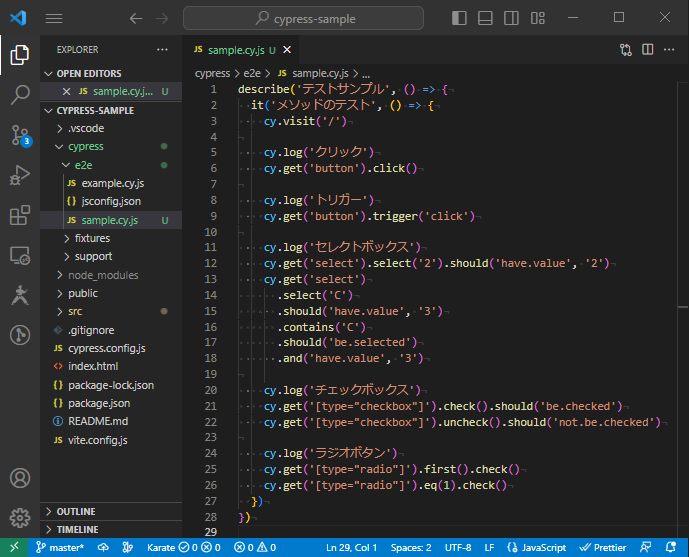Open cypress.config.js file

tap(111, 348)
